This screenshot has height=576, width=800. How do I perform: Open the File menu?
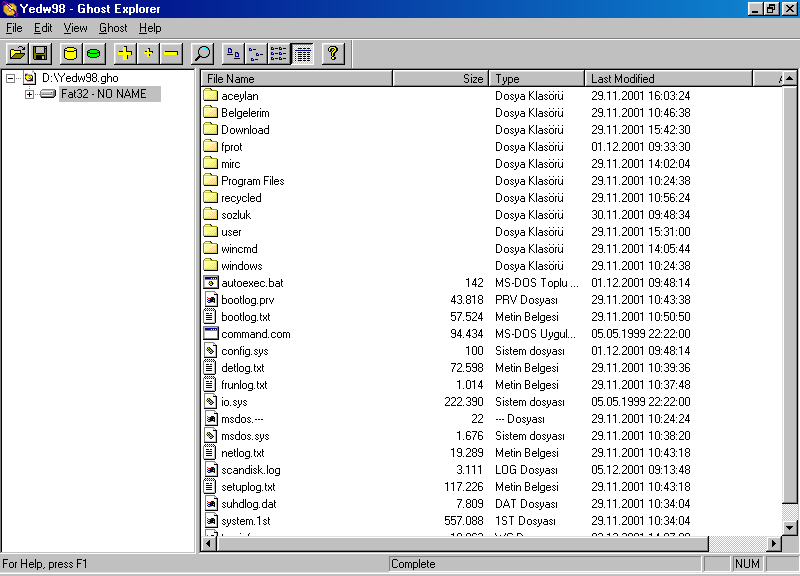[x=14, y=28]
